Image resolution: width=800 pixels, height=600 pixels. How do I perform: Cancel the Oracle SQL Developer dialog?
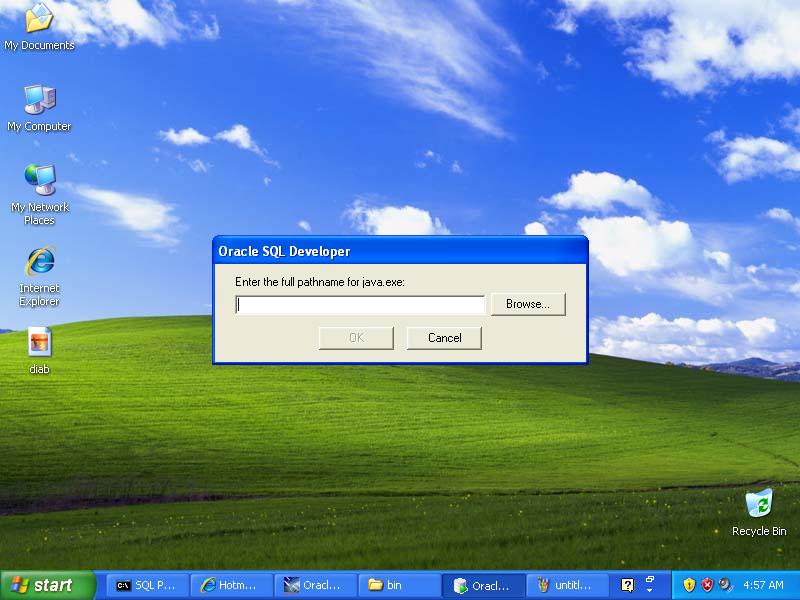click(444, 338)
